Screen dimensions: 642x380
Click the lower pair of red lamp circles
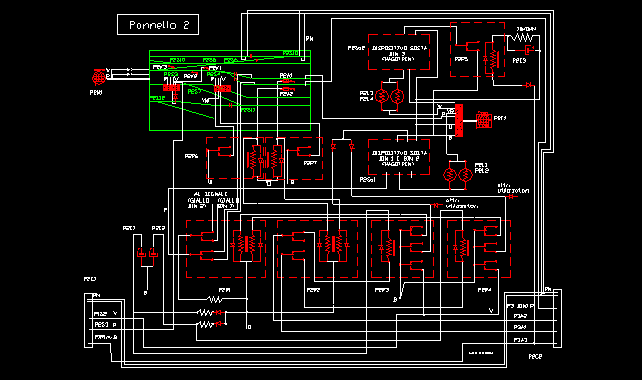[458, 175]
